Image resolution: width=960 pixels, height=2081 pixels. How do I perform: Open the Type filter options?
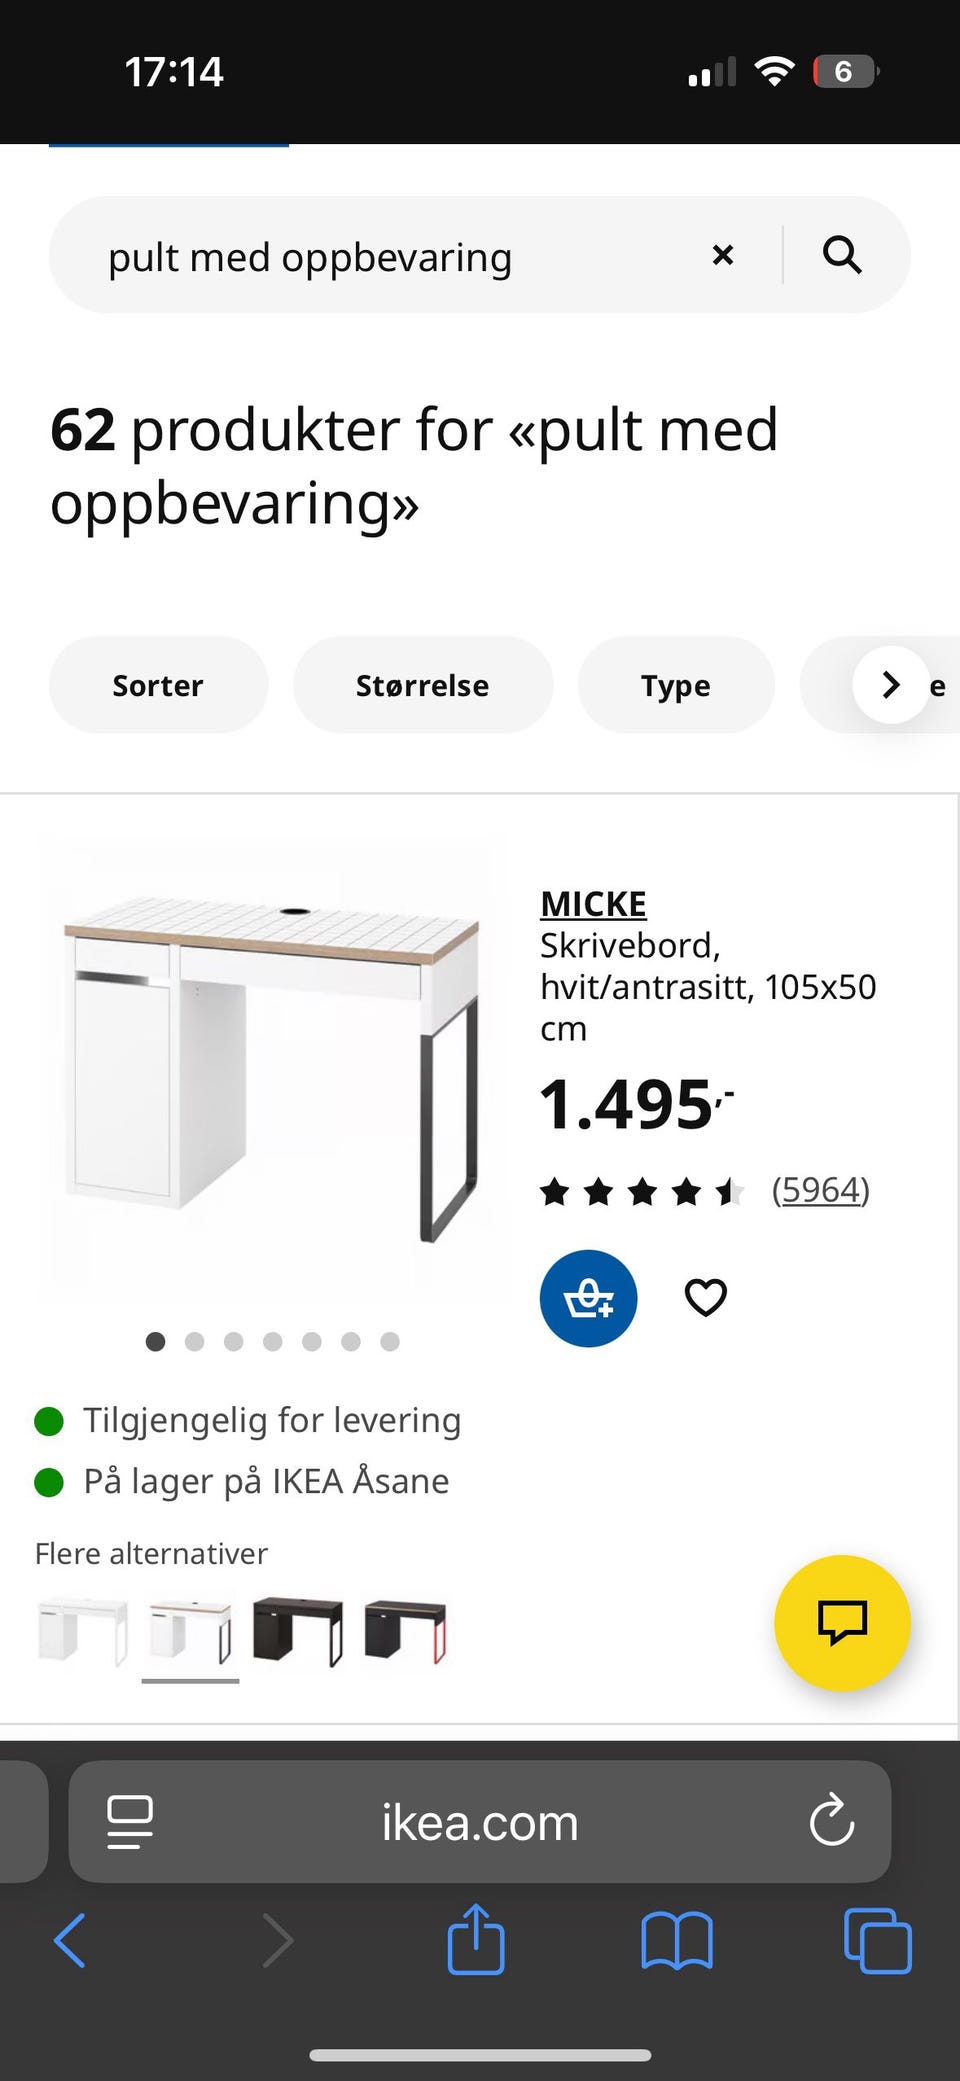click(676, 685)
